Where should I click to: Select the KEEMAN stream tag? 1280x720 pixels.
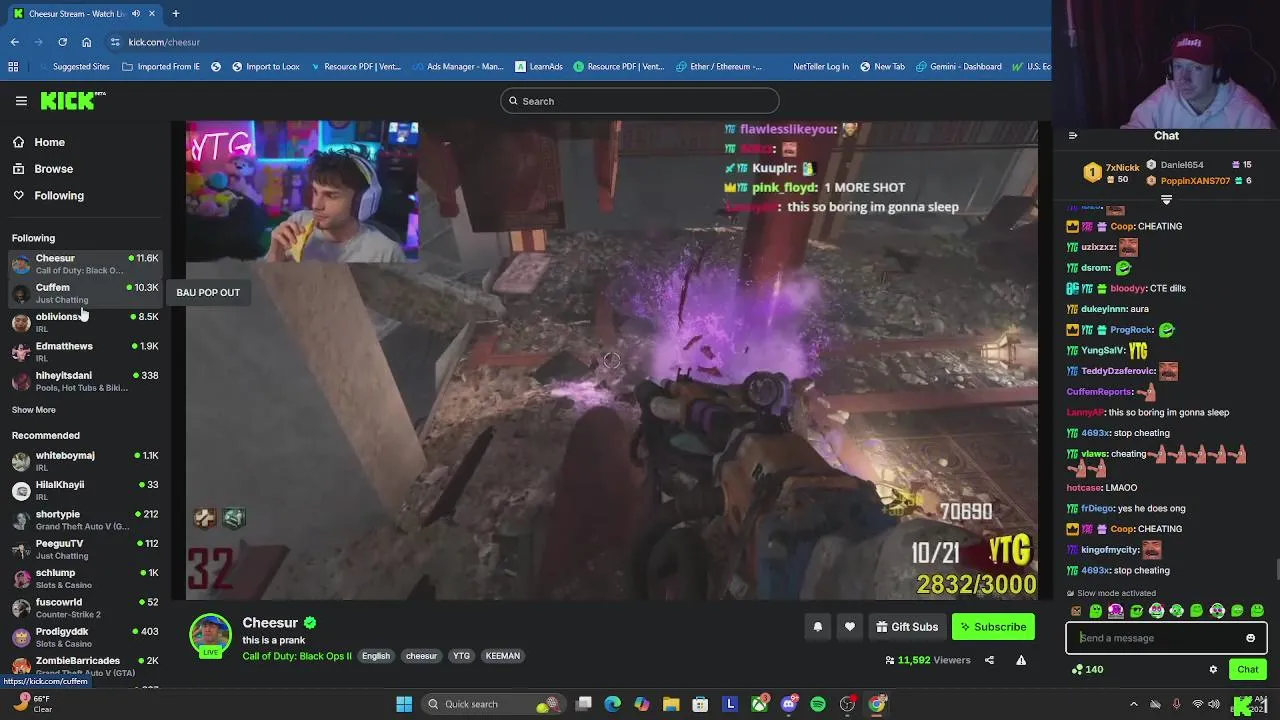[503, 656]
